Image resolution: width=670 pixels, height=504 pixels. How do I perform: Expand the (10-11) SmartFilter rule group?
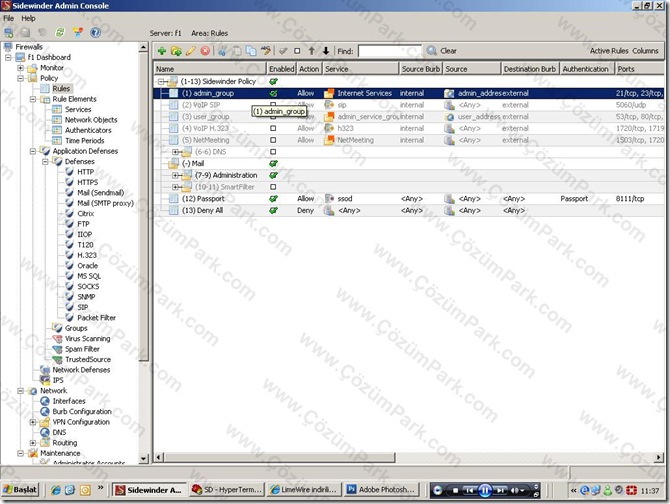pyautogui.click(x=175, y=187)
